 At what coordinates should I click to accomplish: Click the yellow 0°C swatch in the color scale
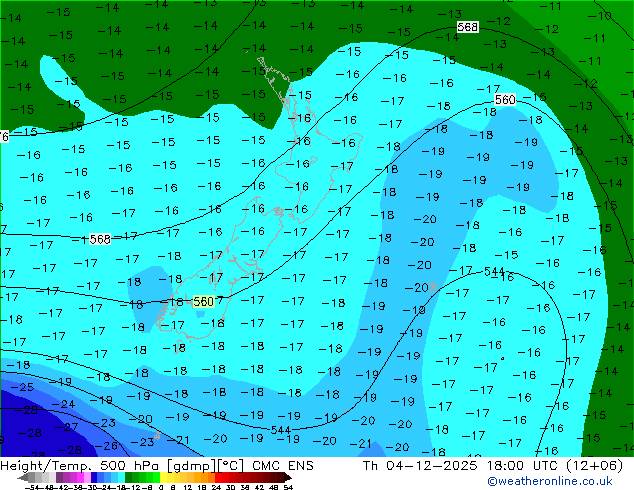[x=163, y=478]
